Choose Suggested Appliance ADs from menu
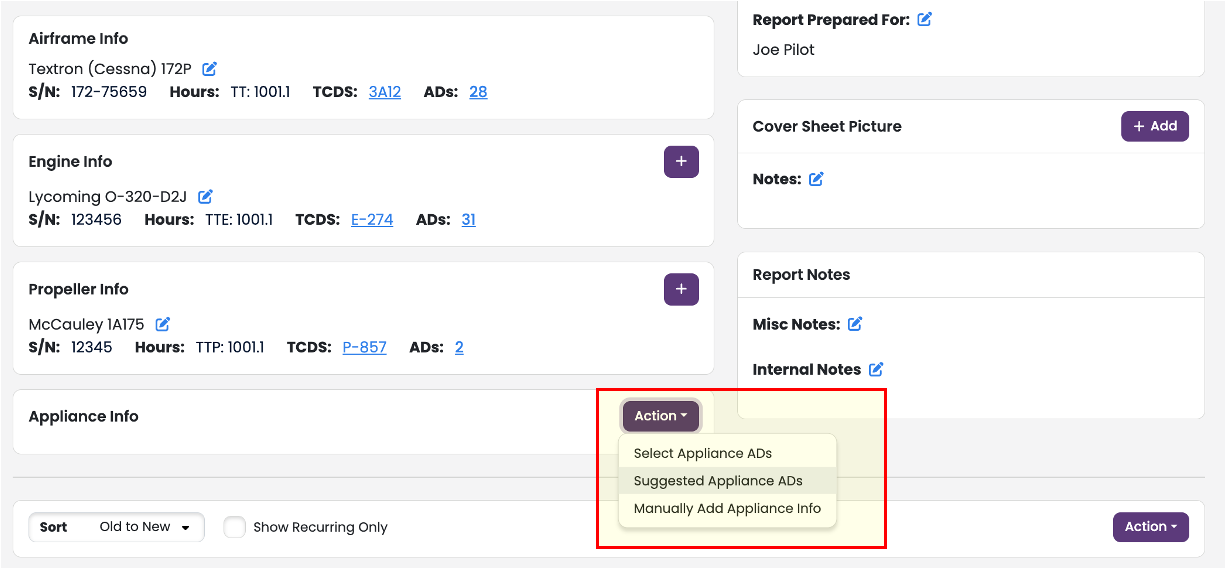The image size is (1226, 568). [717, 481]
